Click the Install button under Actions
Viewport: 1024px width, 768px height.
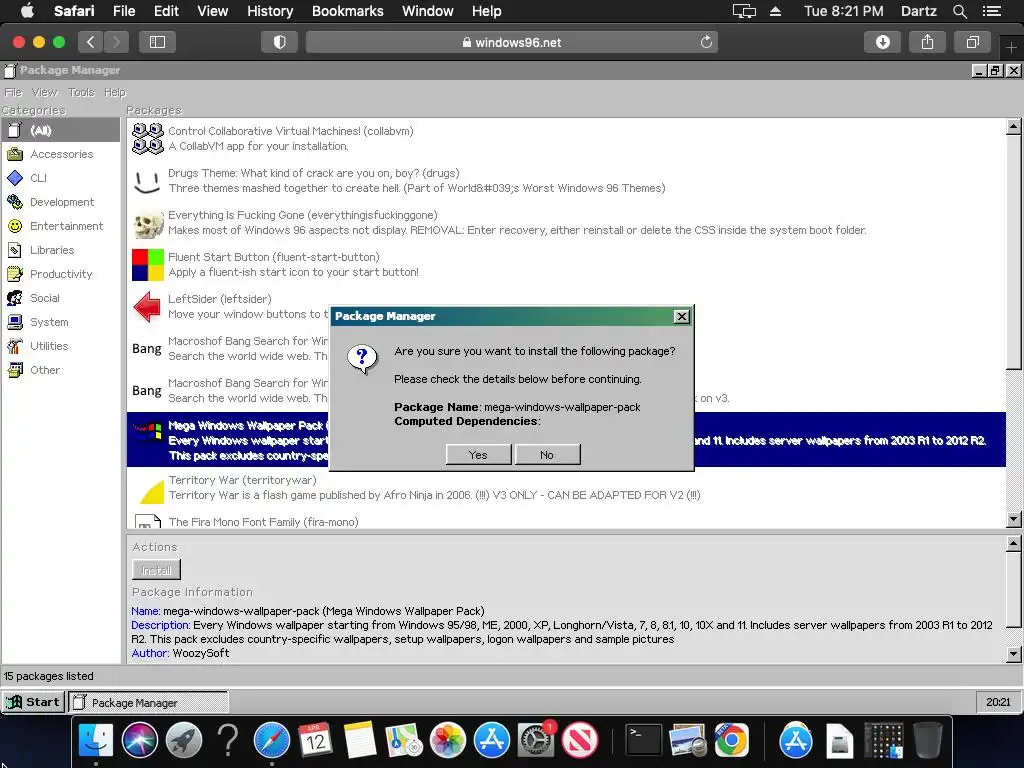pos(156,570)
